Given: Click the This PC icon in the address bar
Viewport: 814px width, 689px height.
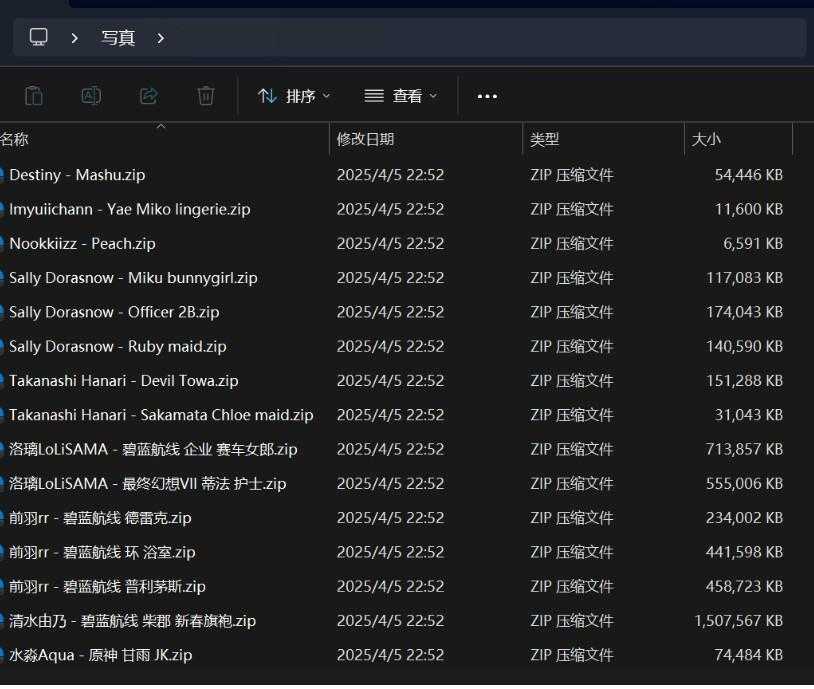Looking at the screenshot, I should tap(38, 37).
